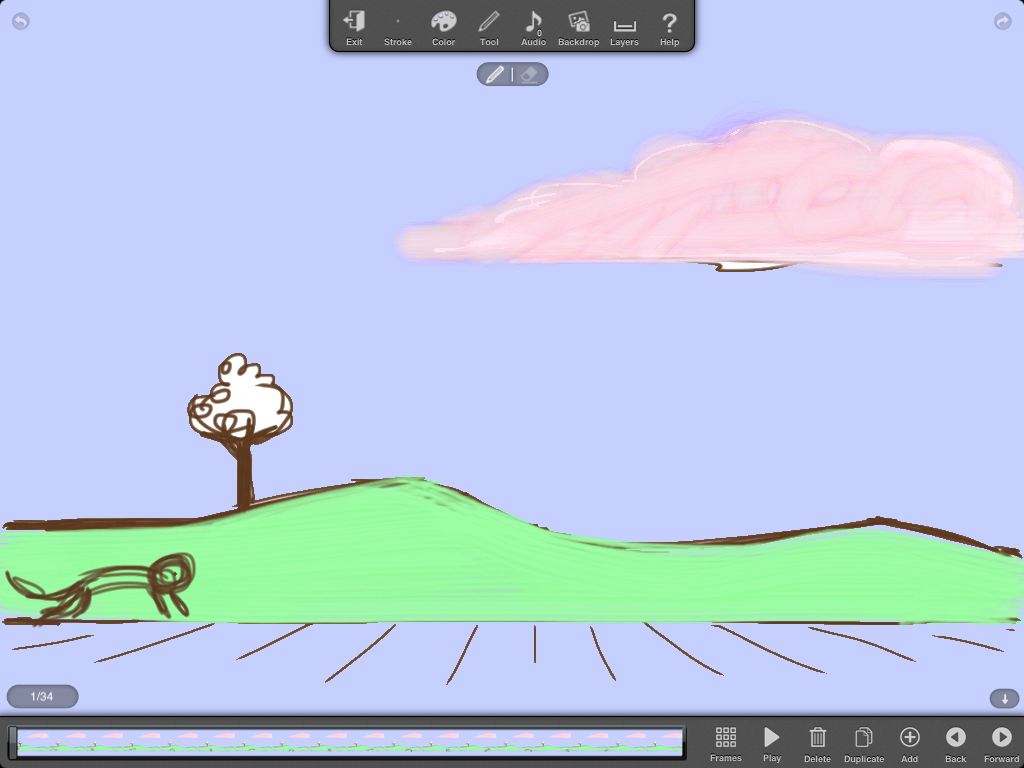The image size is (1024, 768).
Task: Open the Color palette
Action: [x=443, y=27]
